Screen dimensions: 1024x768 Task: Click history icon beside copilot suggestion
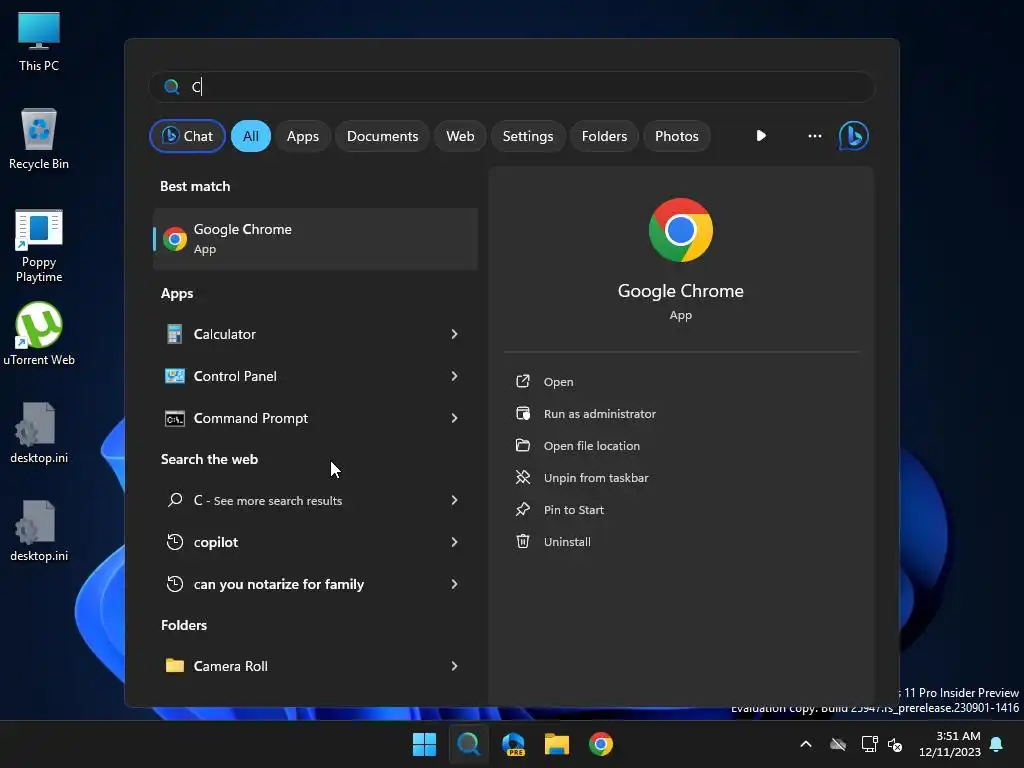[x=174, y=542]
